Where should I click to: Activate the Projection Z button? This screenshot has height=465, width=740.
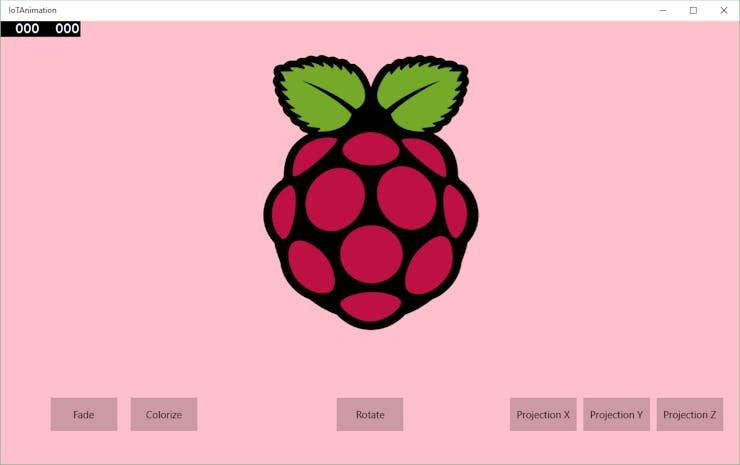click(x=690, y=414)
